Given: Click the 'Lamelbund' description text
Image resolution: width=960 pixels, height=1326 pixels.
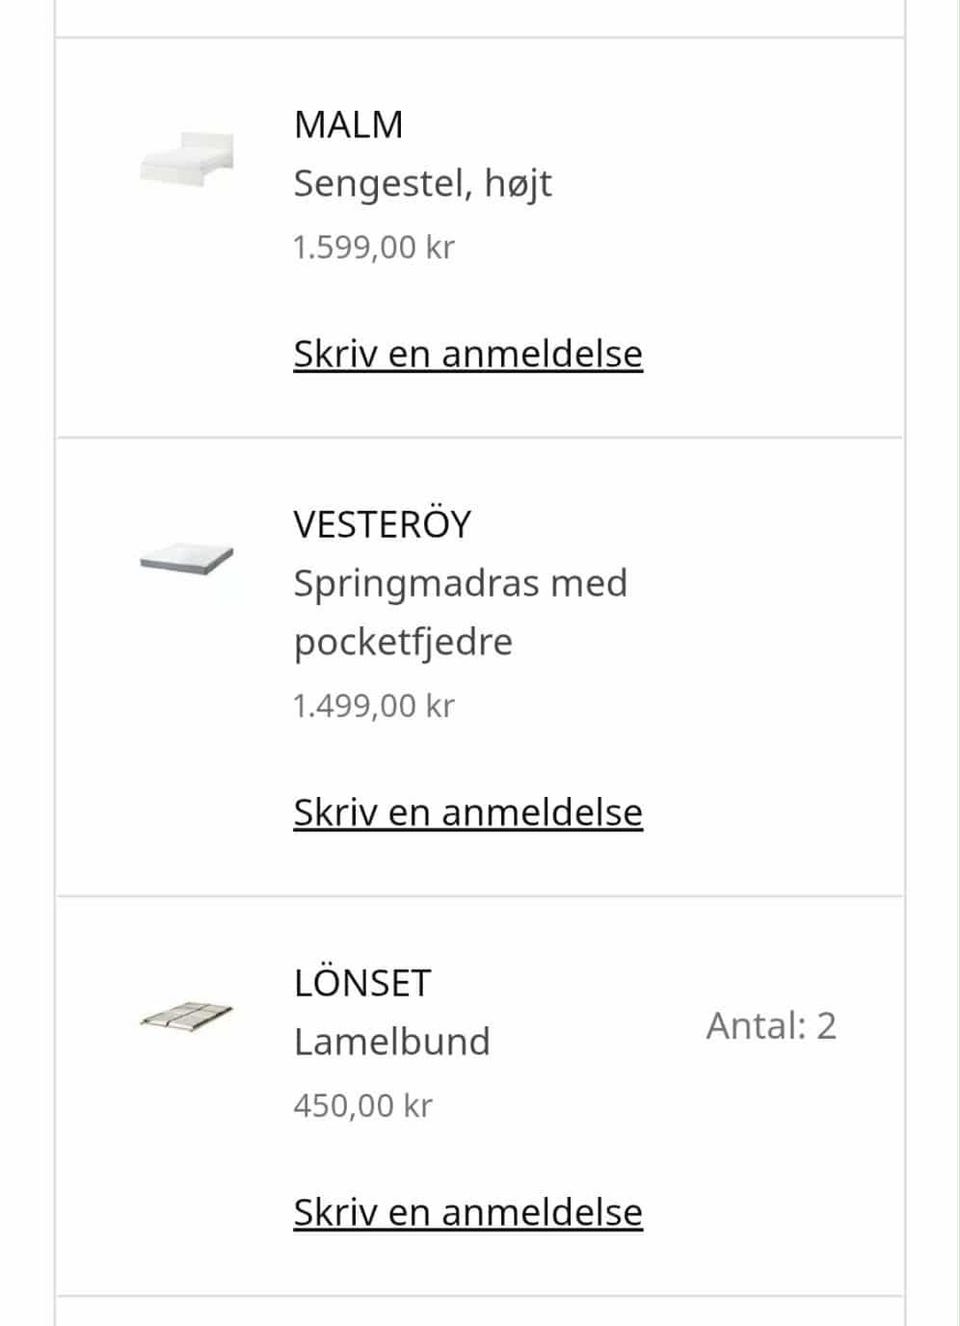Looking at the screenshot, I should point(391,1042).
